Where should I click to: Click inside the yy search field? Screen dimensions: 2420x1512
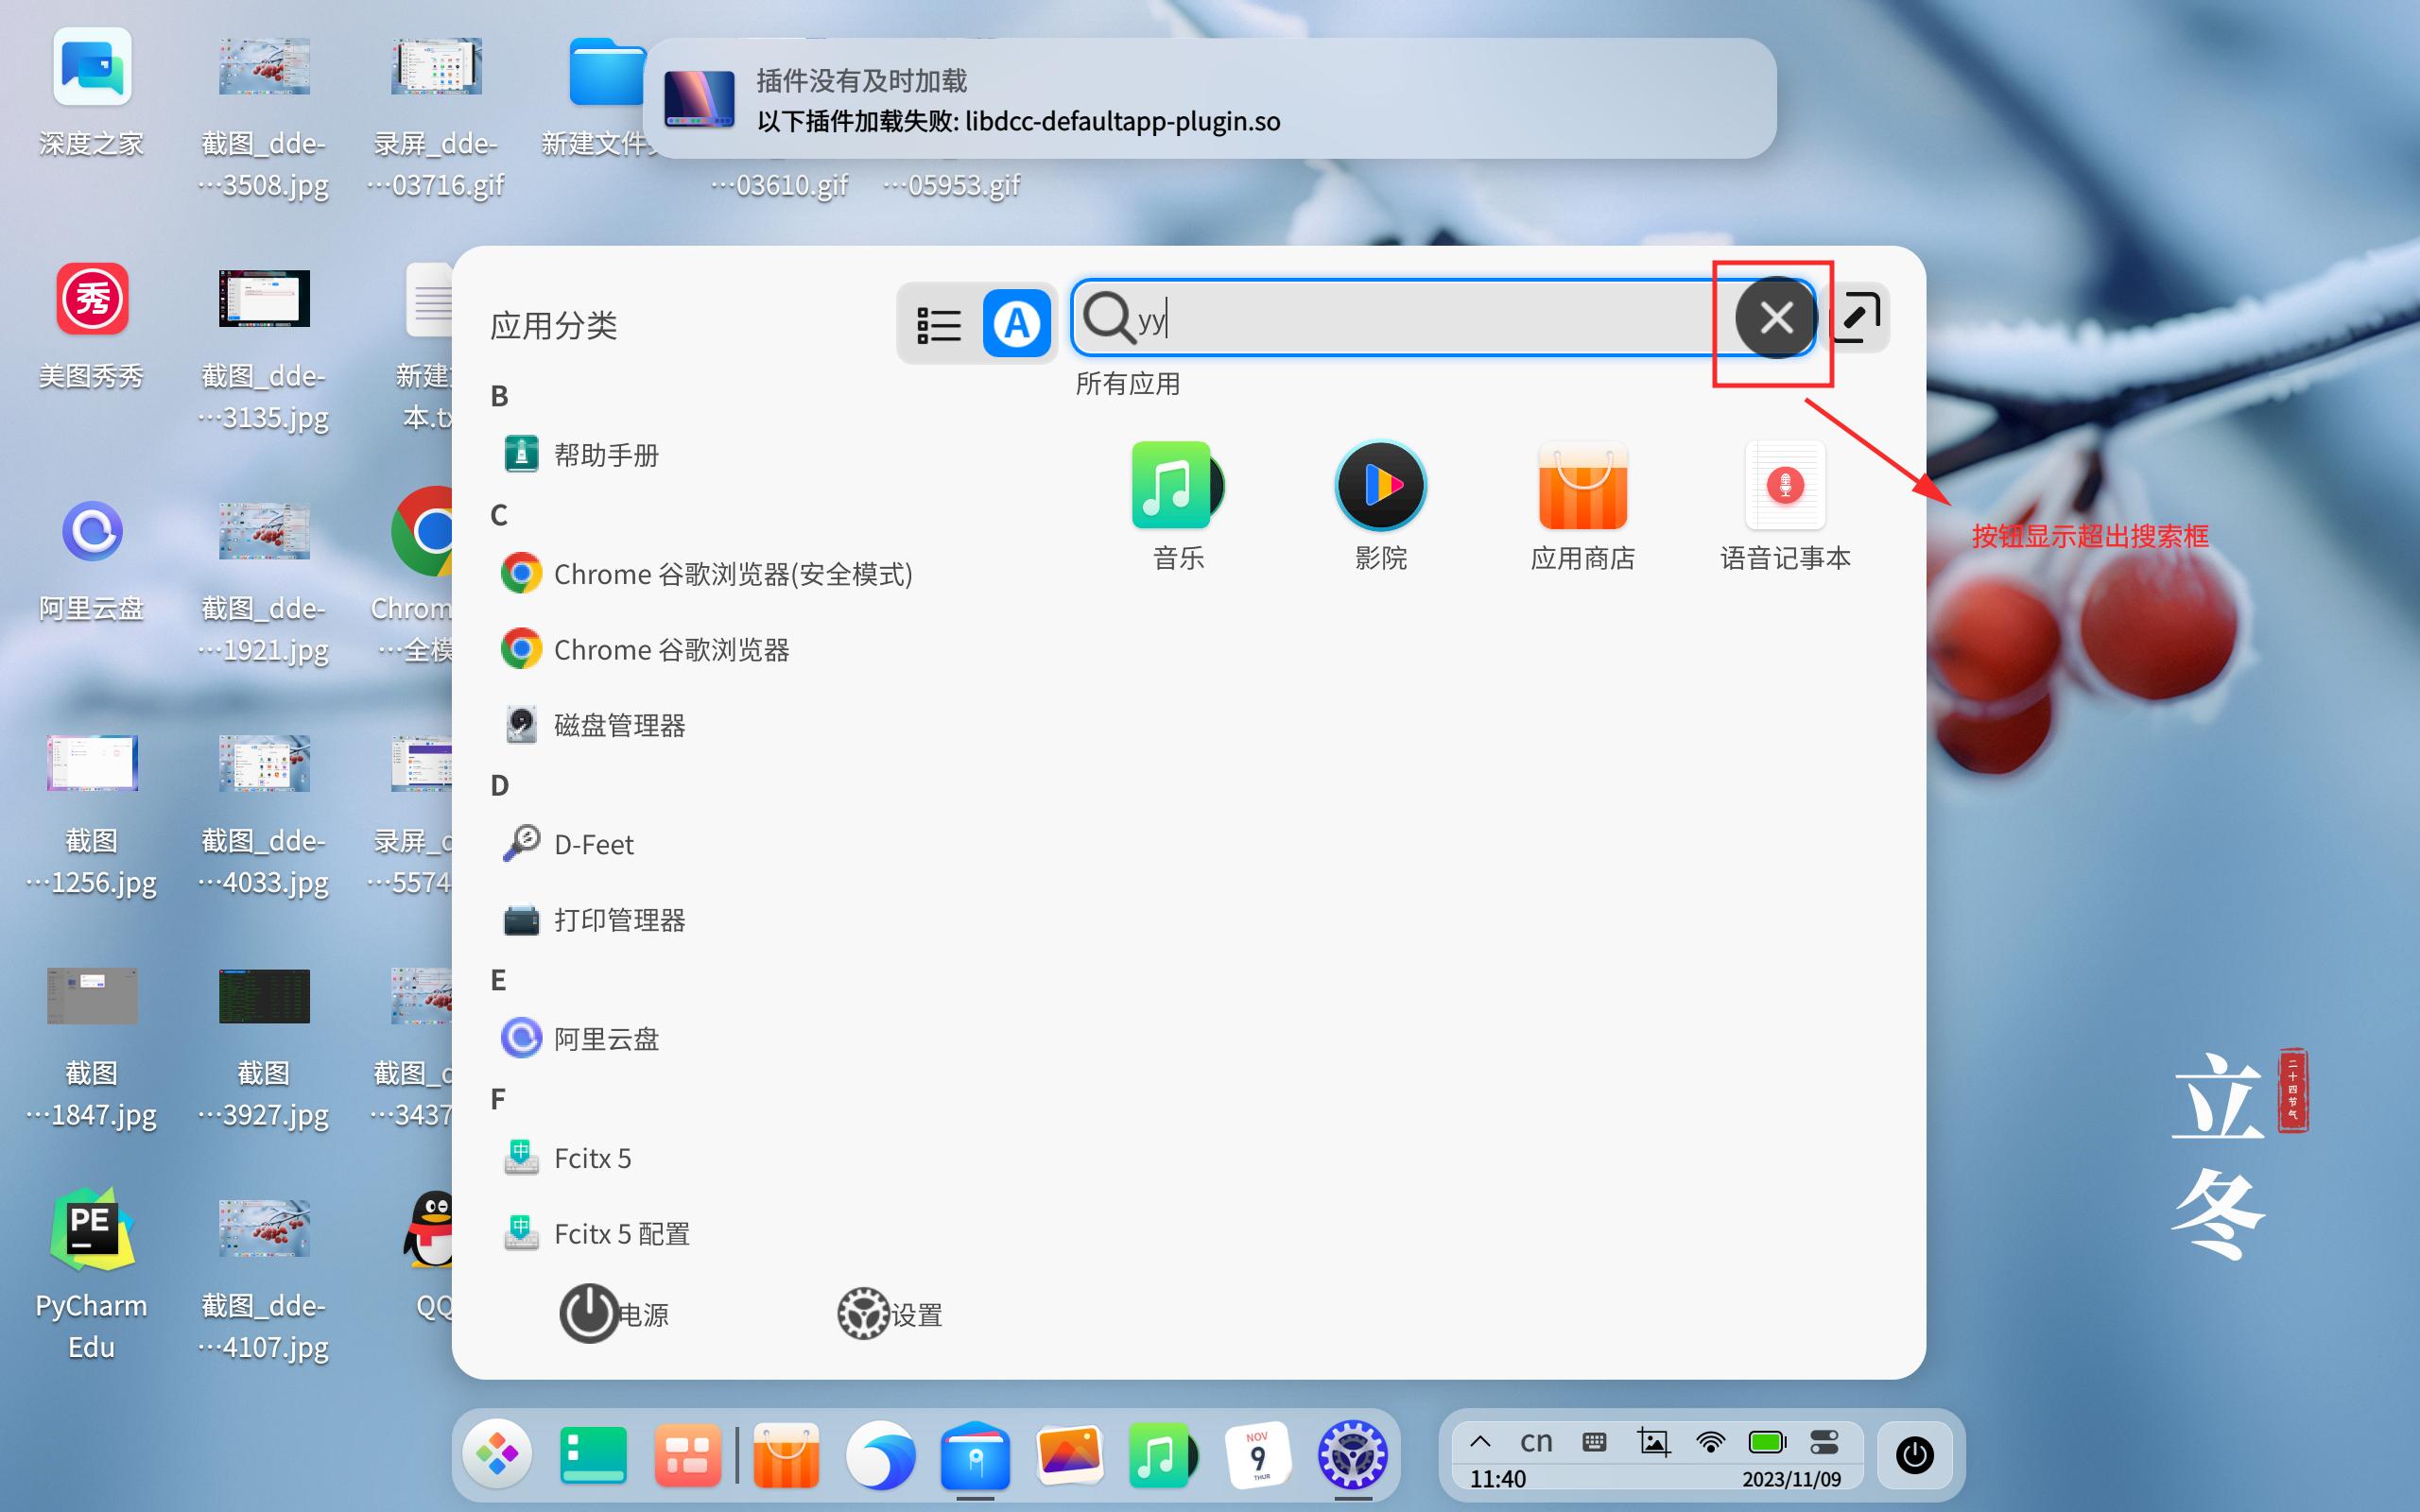(x=1400, y=320)
